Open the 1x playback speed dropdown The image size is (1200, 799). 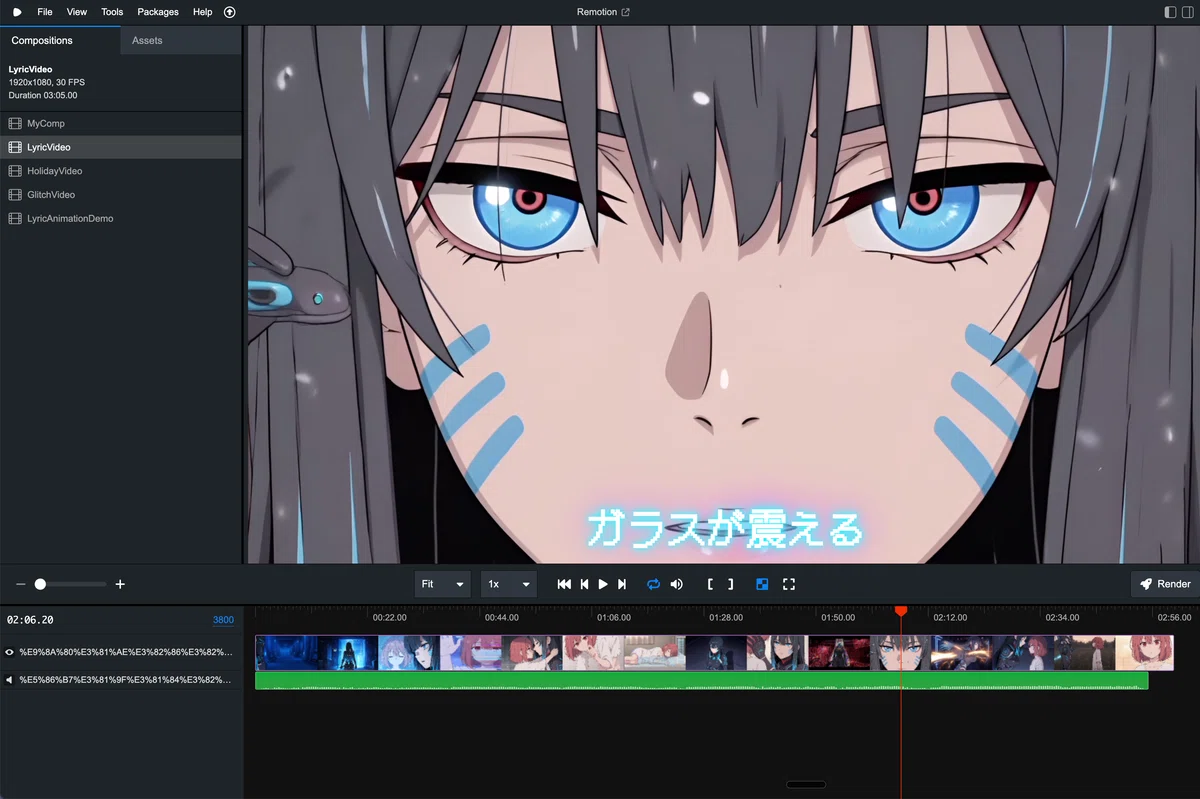coord(508,584)
